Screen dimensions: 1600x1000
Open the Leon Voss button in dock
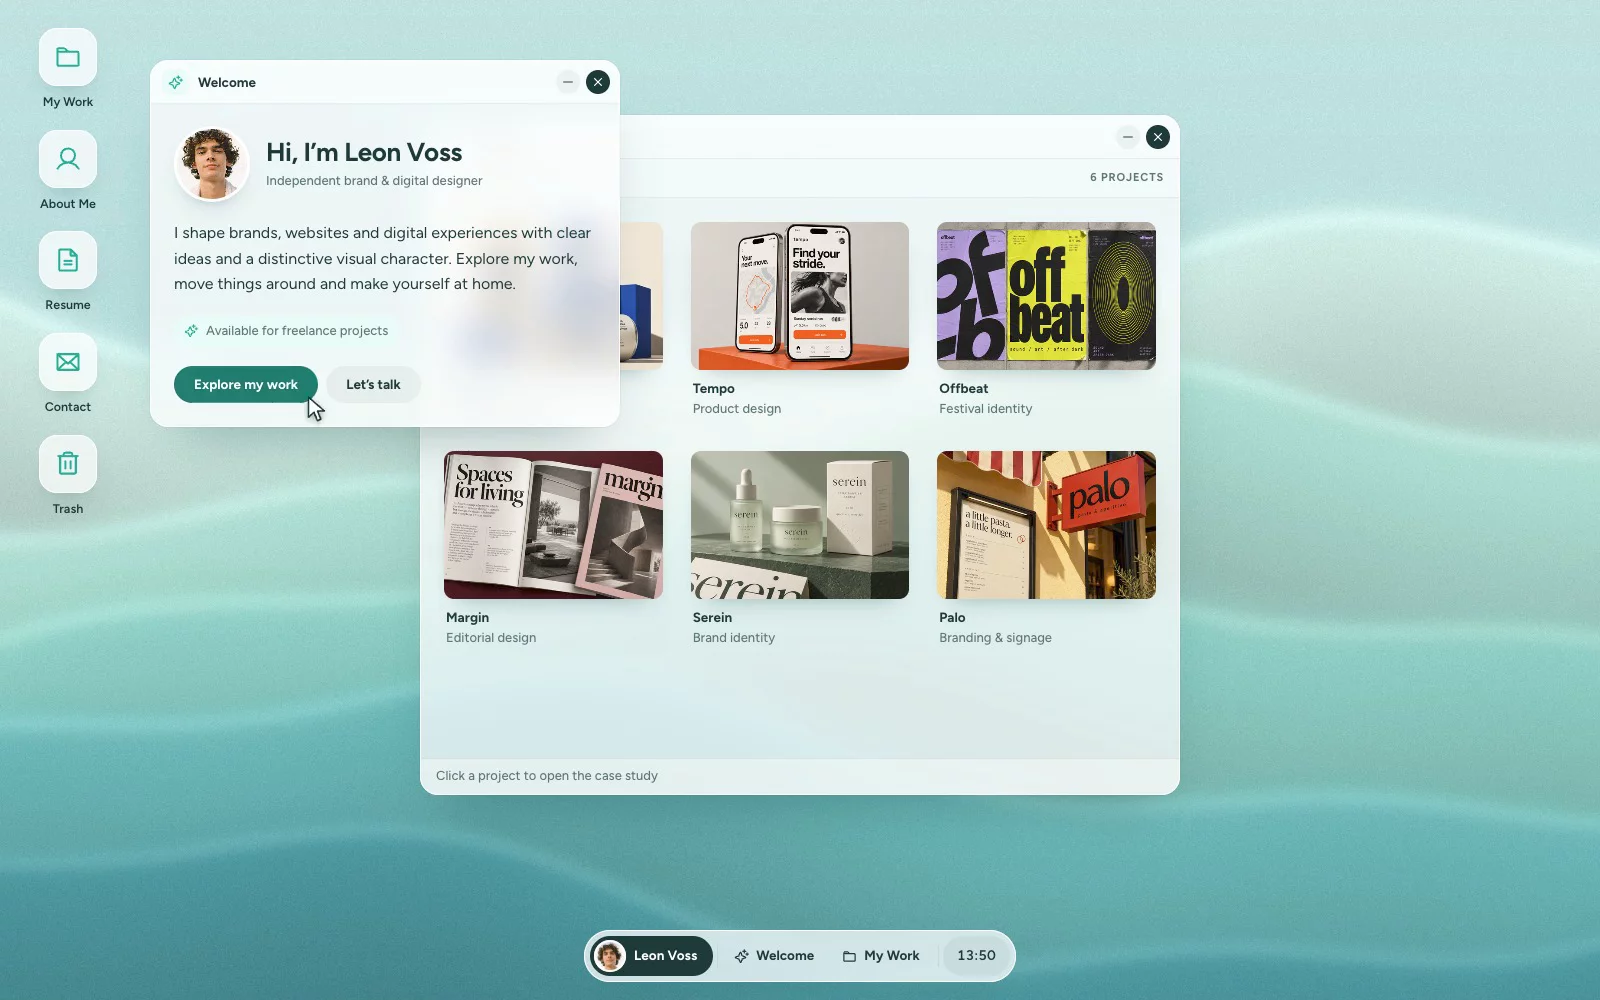coord(652,956)
